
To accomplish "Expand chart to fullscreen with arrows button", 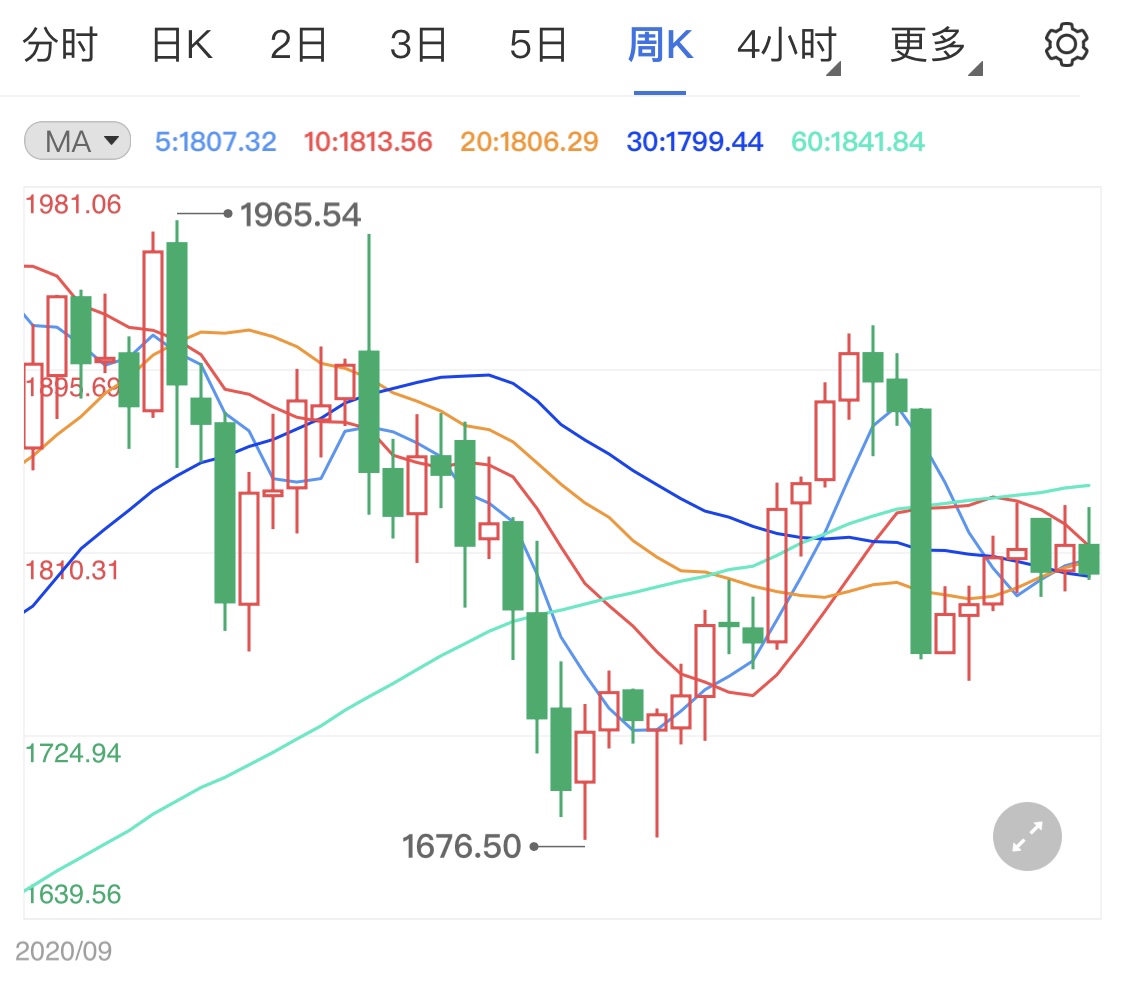I will [x=1027, y=836].
